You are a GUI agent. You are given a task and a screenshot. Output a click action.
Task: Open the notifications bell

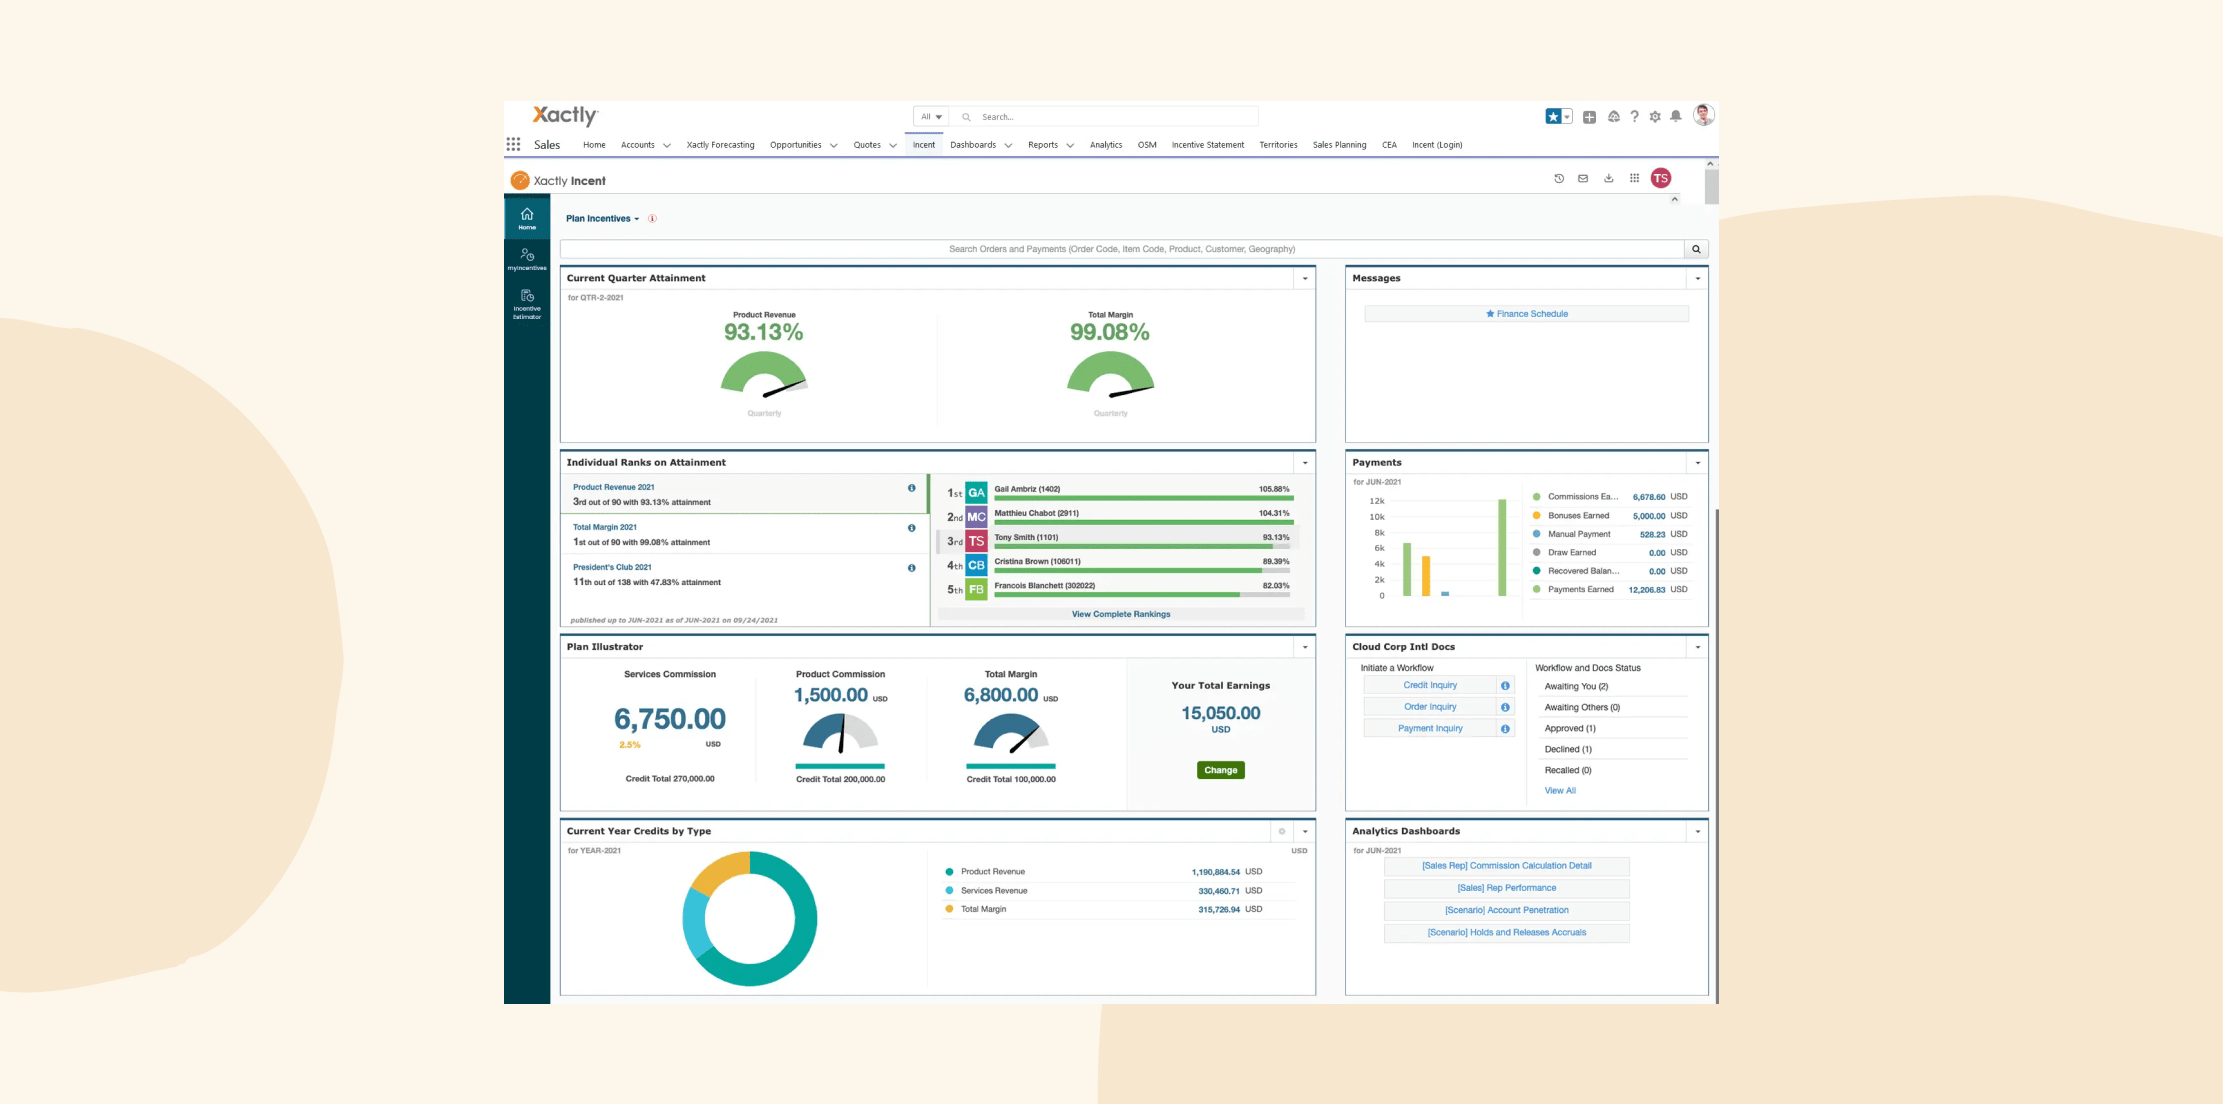[1676, 117]
